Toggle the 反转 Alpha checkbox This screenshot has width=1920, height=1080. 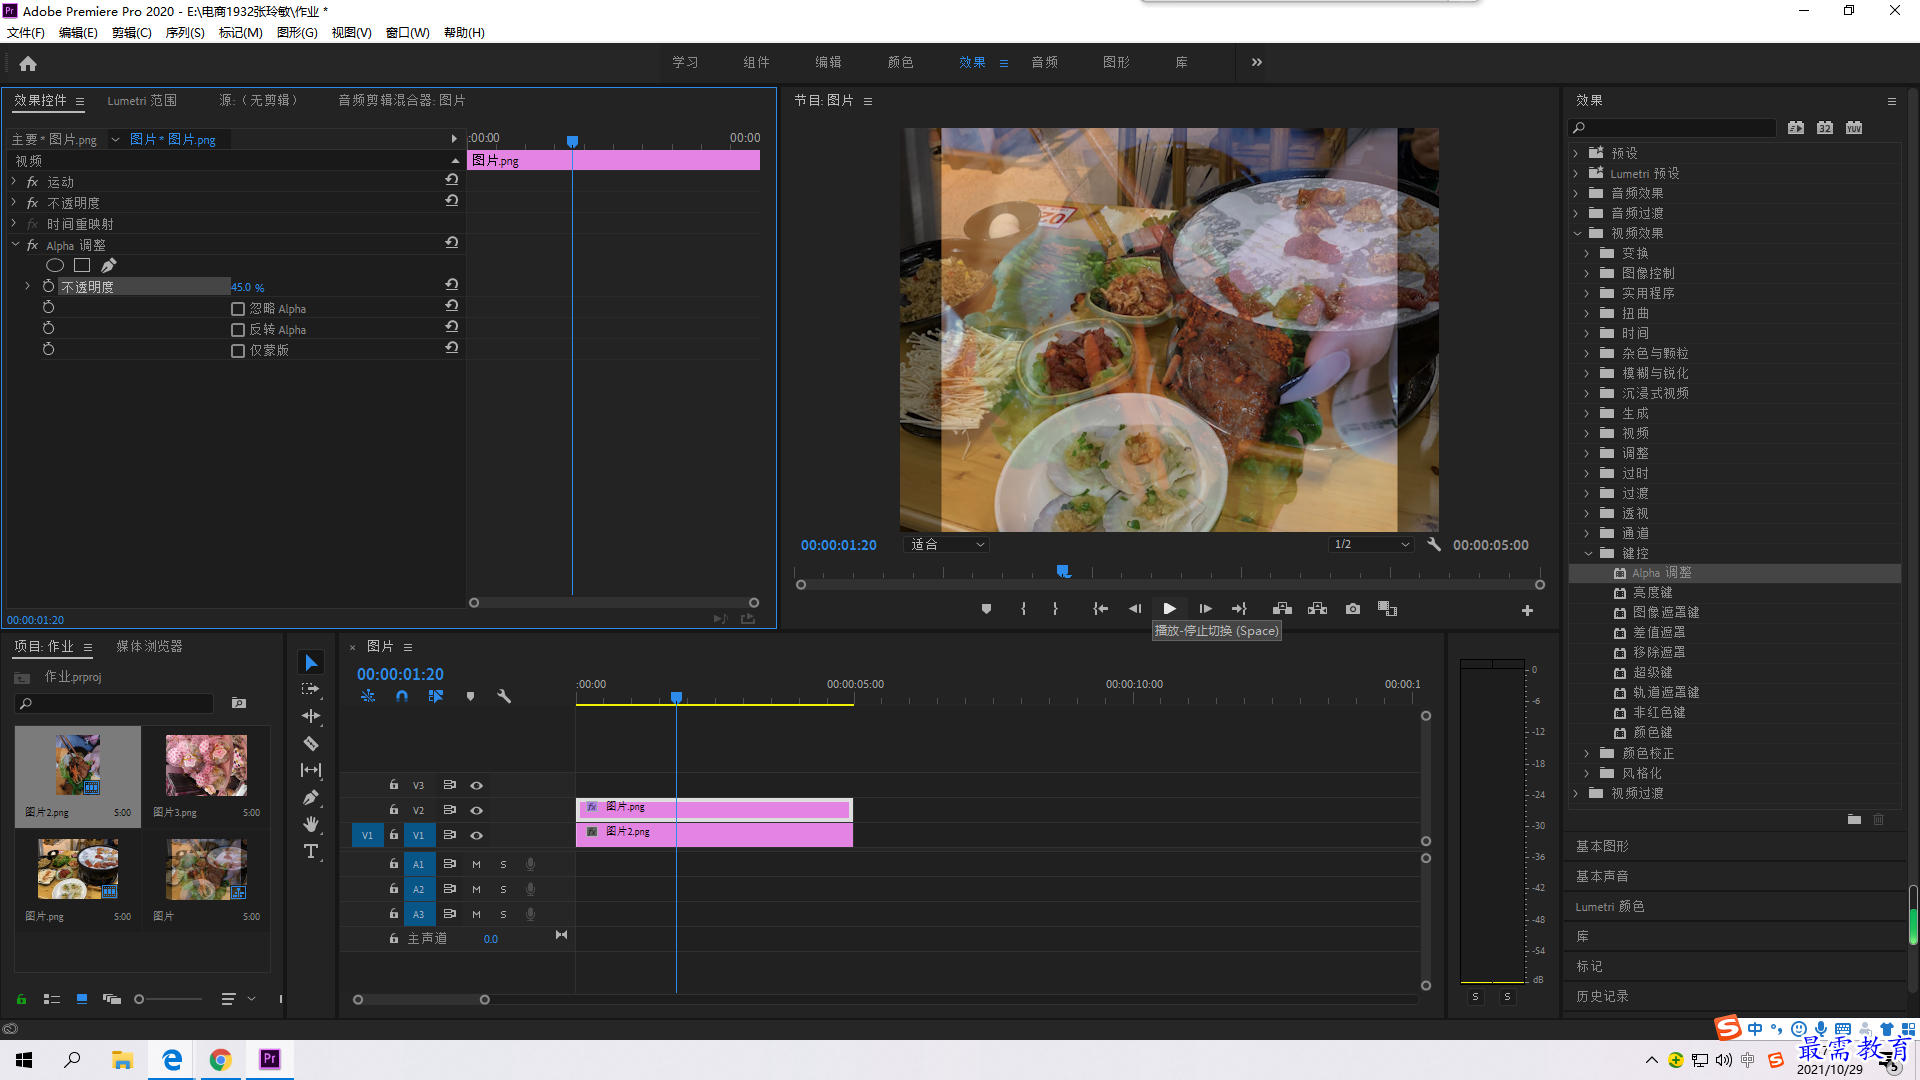(x=238, y=330)
